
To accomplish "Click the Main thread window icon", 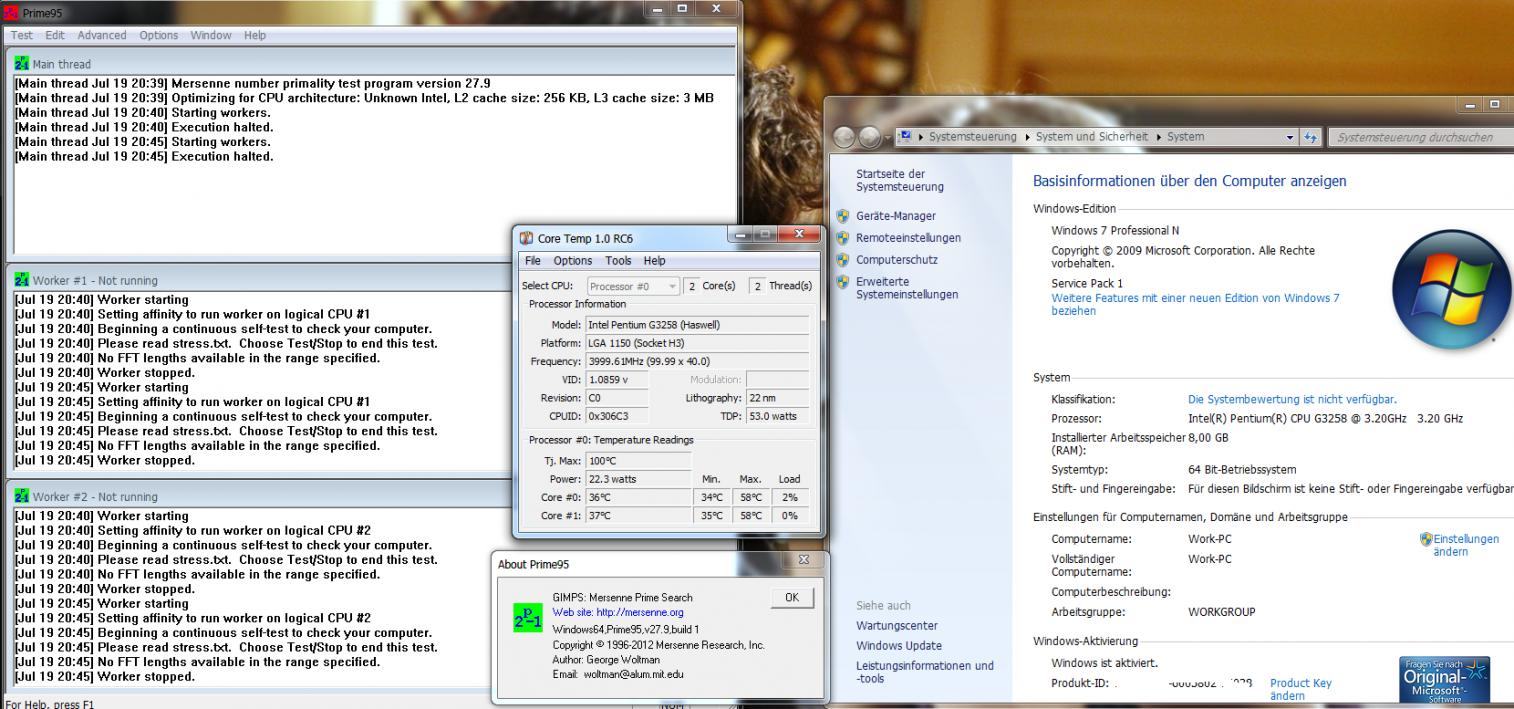I will coord(21,63).
